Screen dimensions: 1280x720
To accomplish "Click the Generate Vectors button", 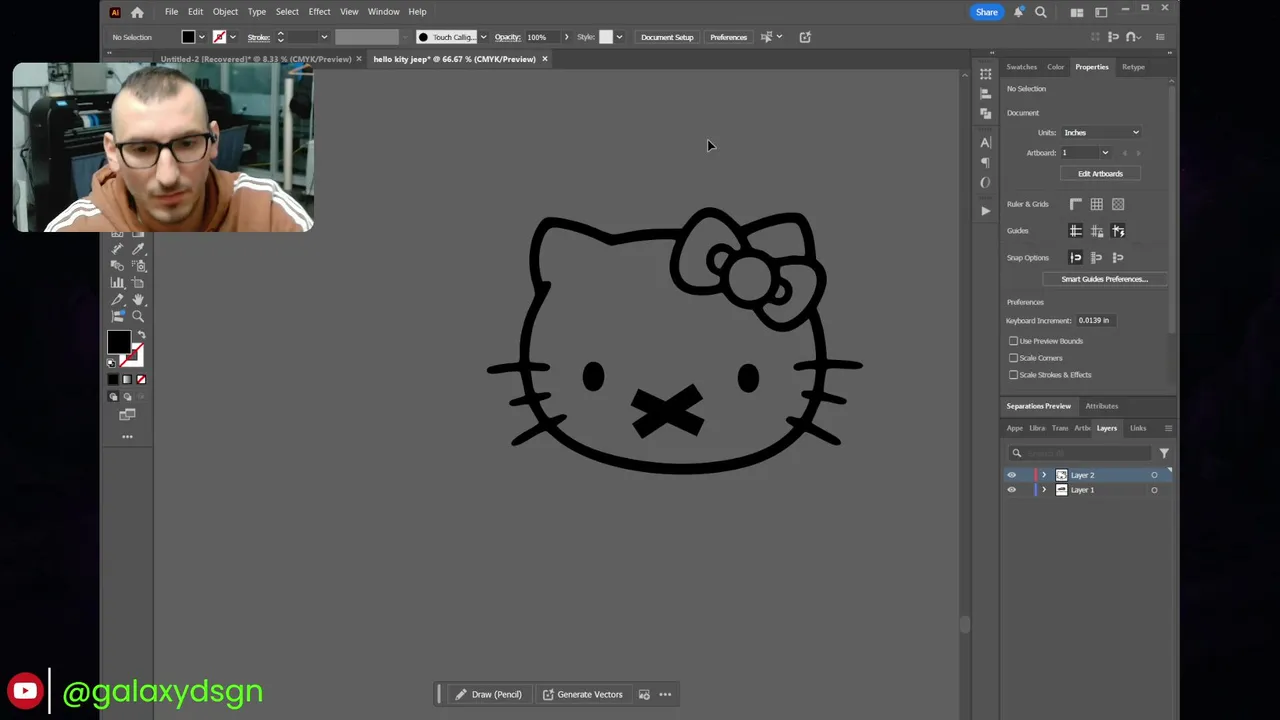I will 582,694.
